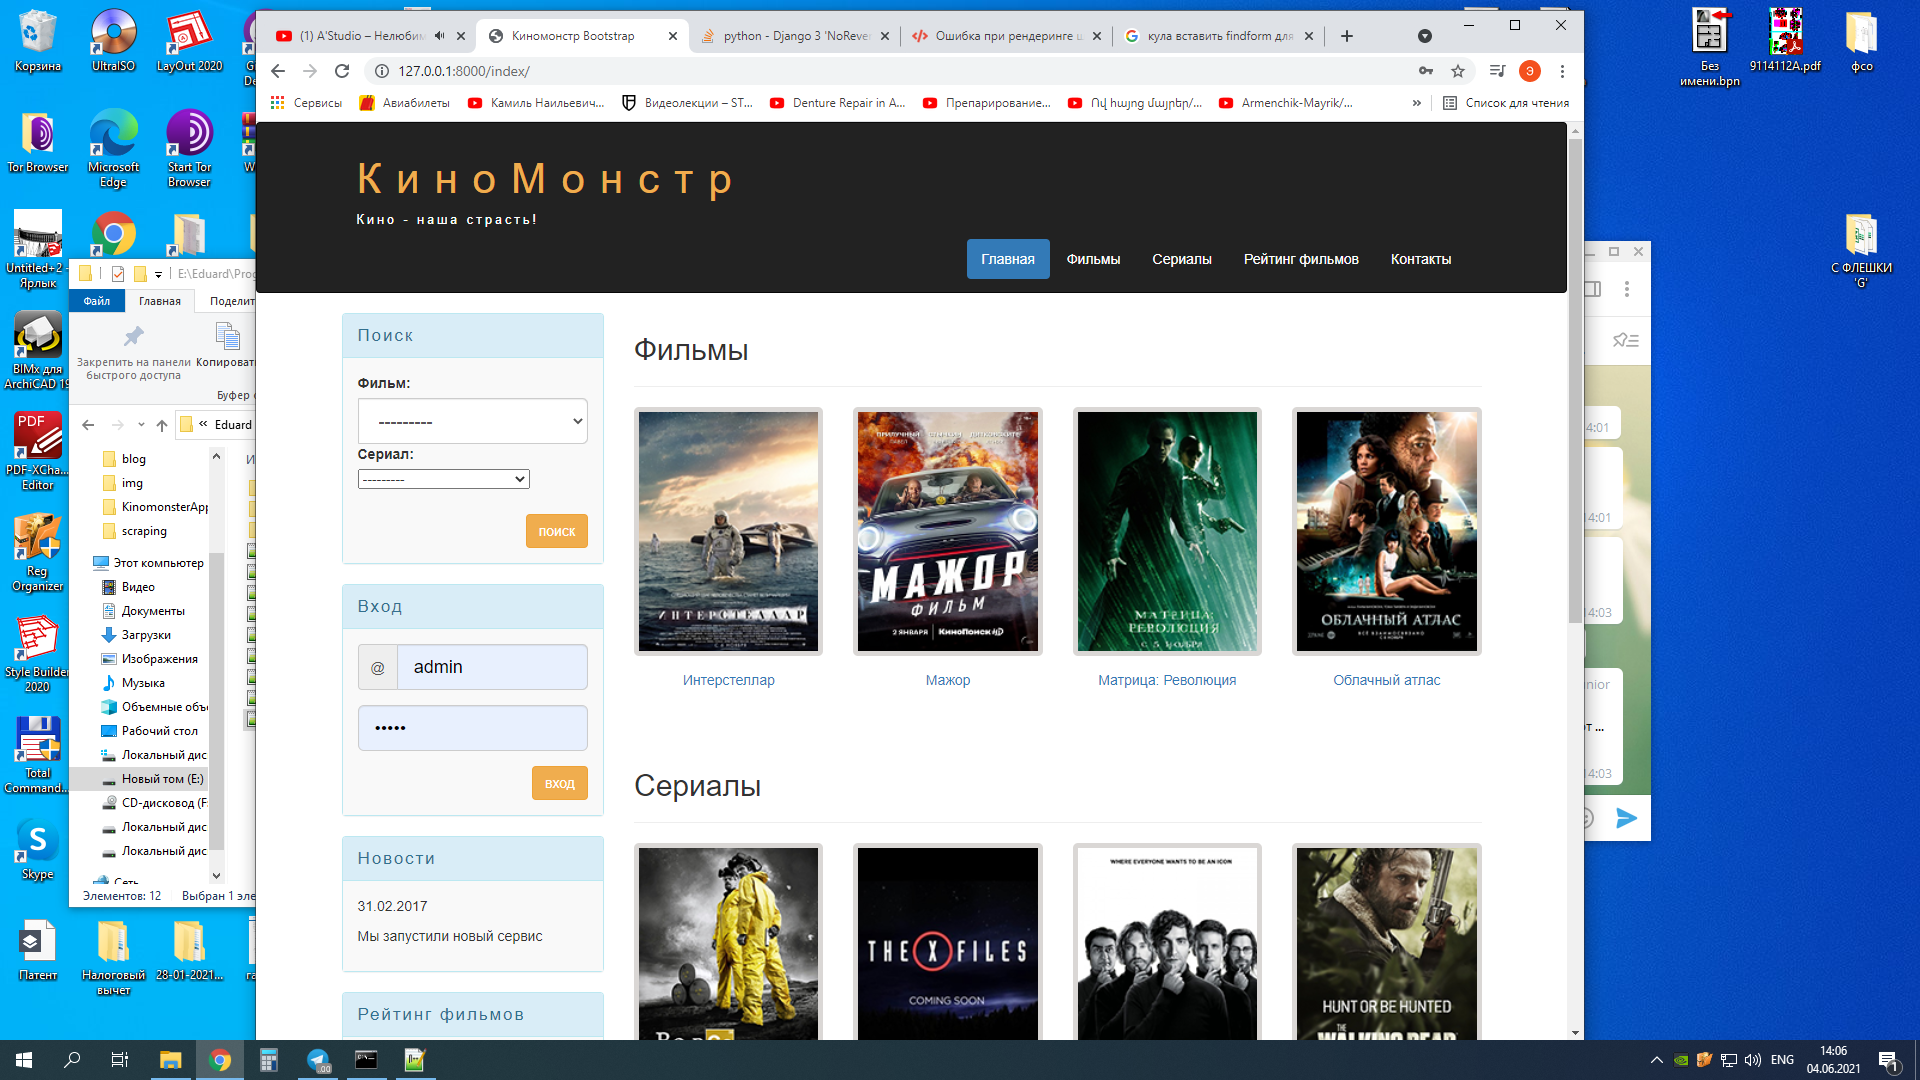Viewport: 1920px width, 1080px height.
Task: Click the Chrome reload page icon
Action: coord(342,71)
